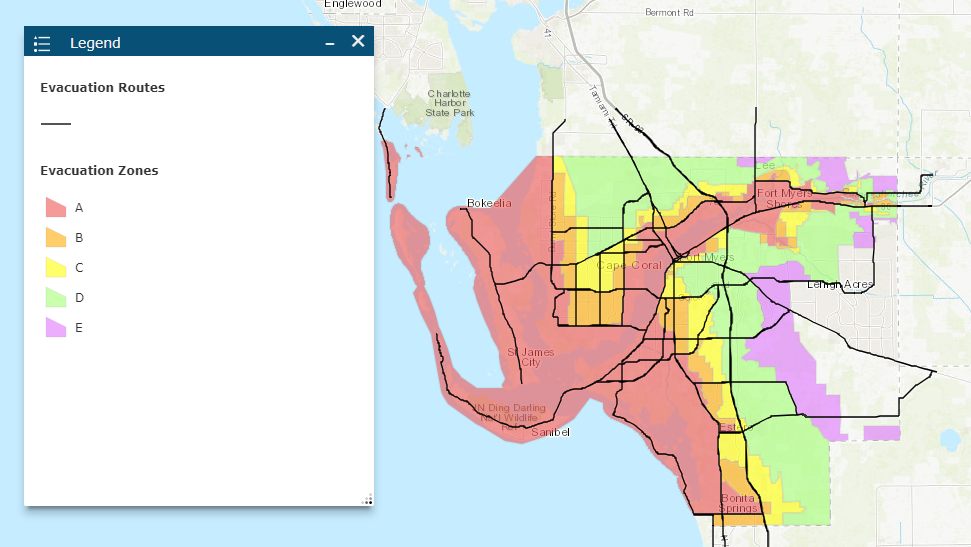Click the Legend panel resize handle
971x547 pixels.
(x=367, y=499)
